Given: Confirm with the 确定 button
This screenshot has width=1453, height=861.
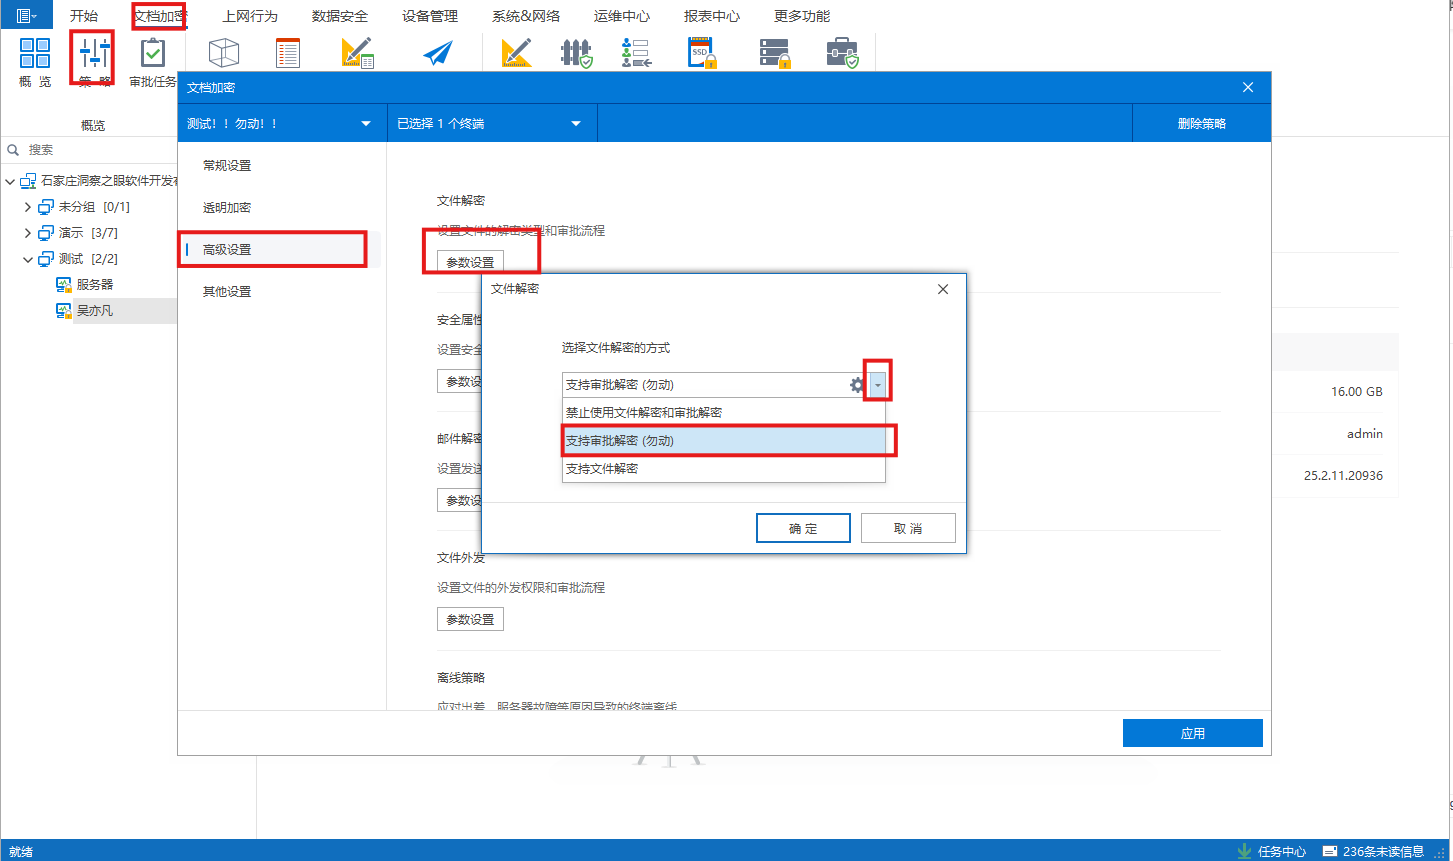Looking at the screenshot, I should pyautogui.click(x=803, y=527).
